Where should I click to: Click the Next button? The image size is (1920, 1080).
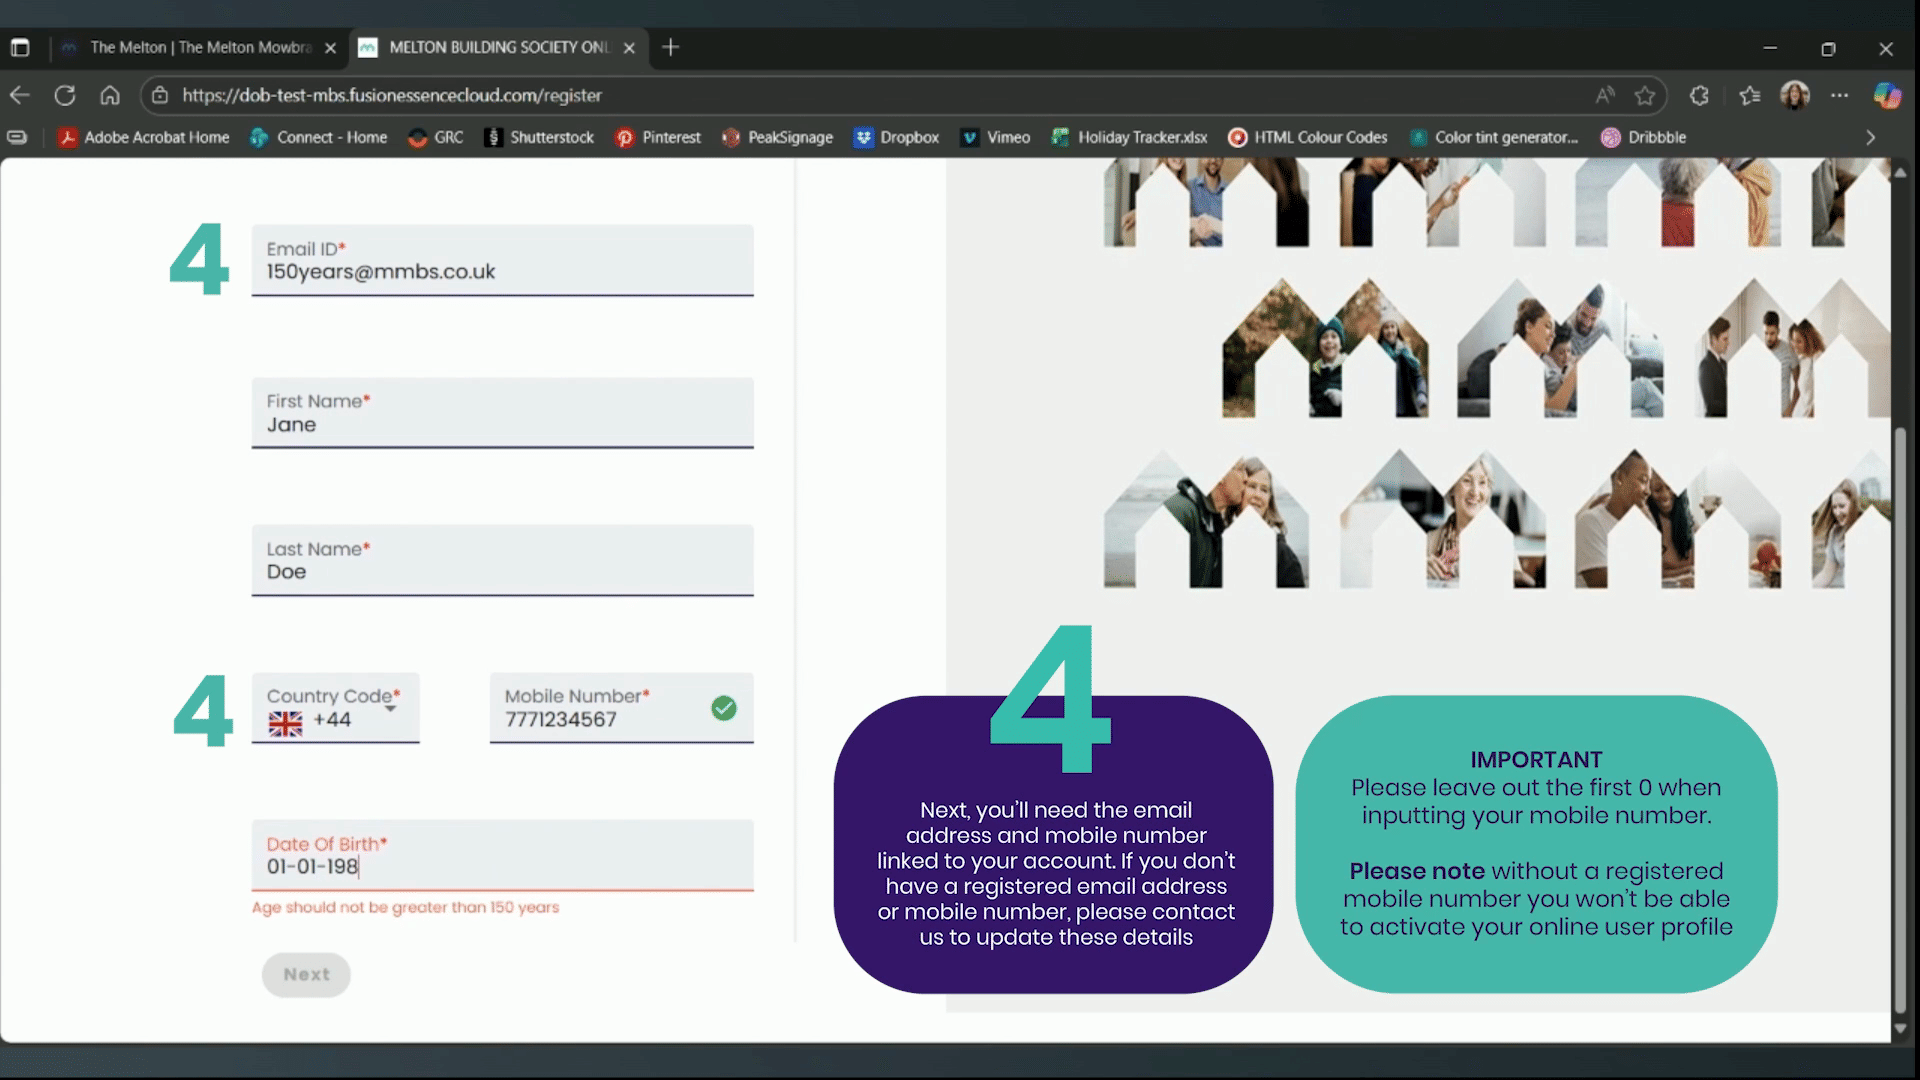306,974
